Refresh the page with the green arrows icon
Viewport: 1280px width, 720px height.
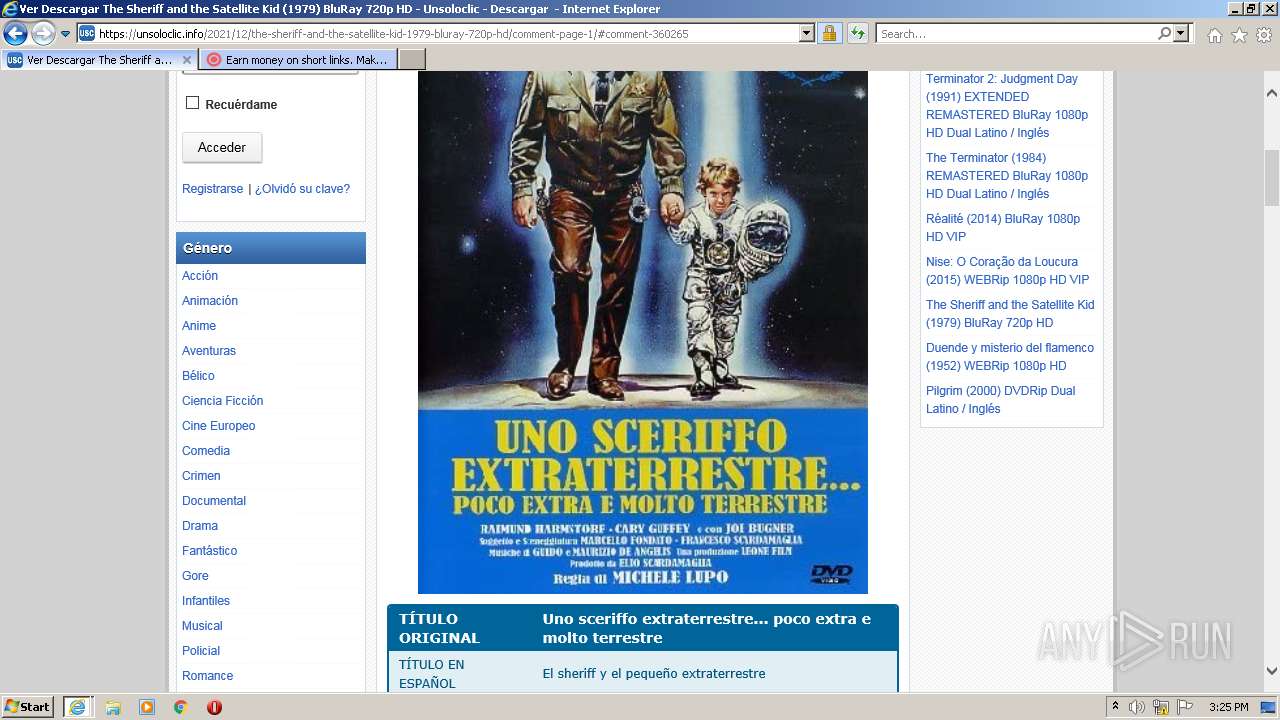pyautogui.click(x=857, y=34)
